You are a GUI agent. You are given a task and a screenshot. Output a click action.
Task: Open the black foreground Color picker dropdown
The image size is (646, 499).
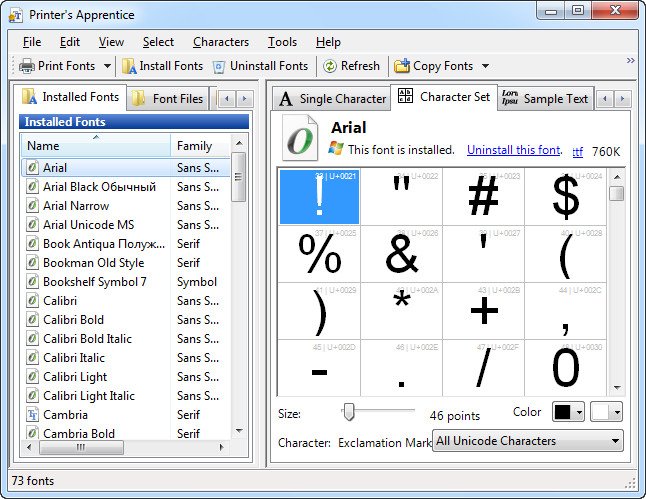click(568, 412)
